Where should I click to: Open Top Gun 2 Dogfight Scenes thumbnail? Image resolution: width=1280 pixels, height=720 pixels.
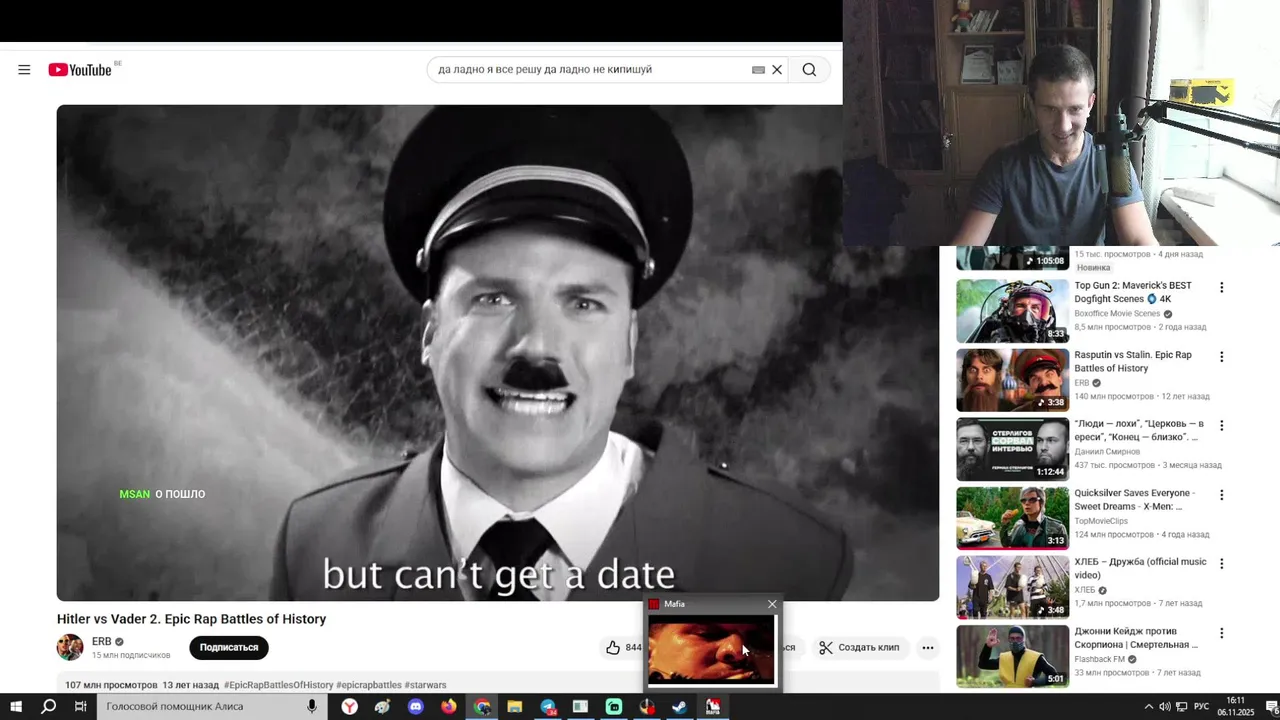coord(1012,311)
